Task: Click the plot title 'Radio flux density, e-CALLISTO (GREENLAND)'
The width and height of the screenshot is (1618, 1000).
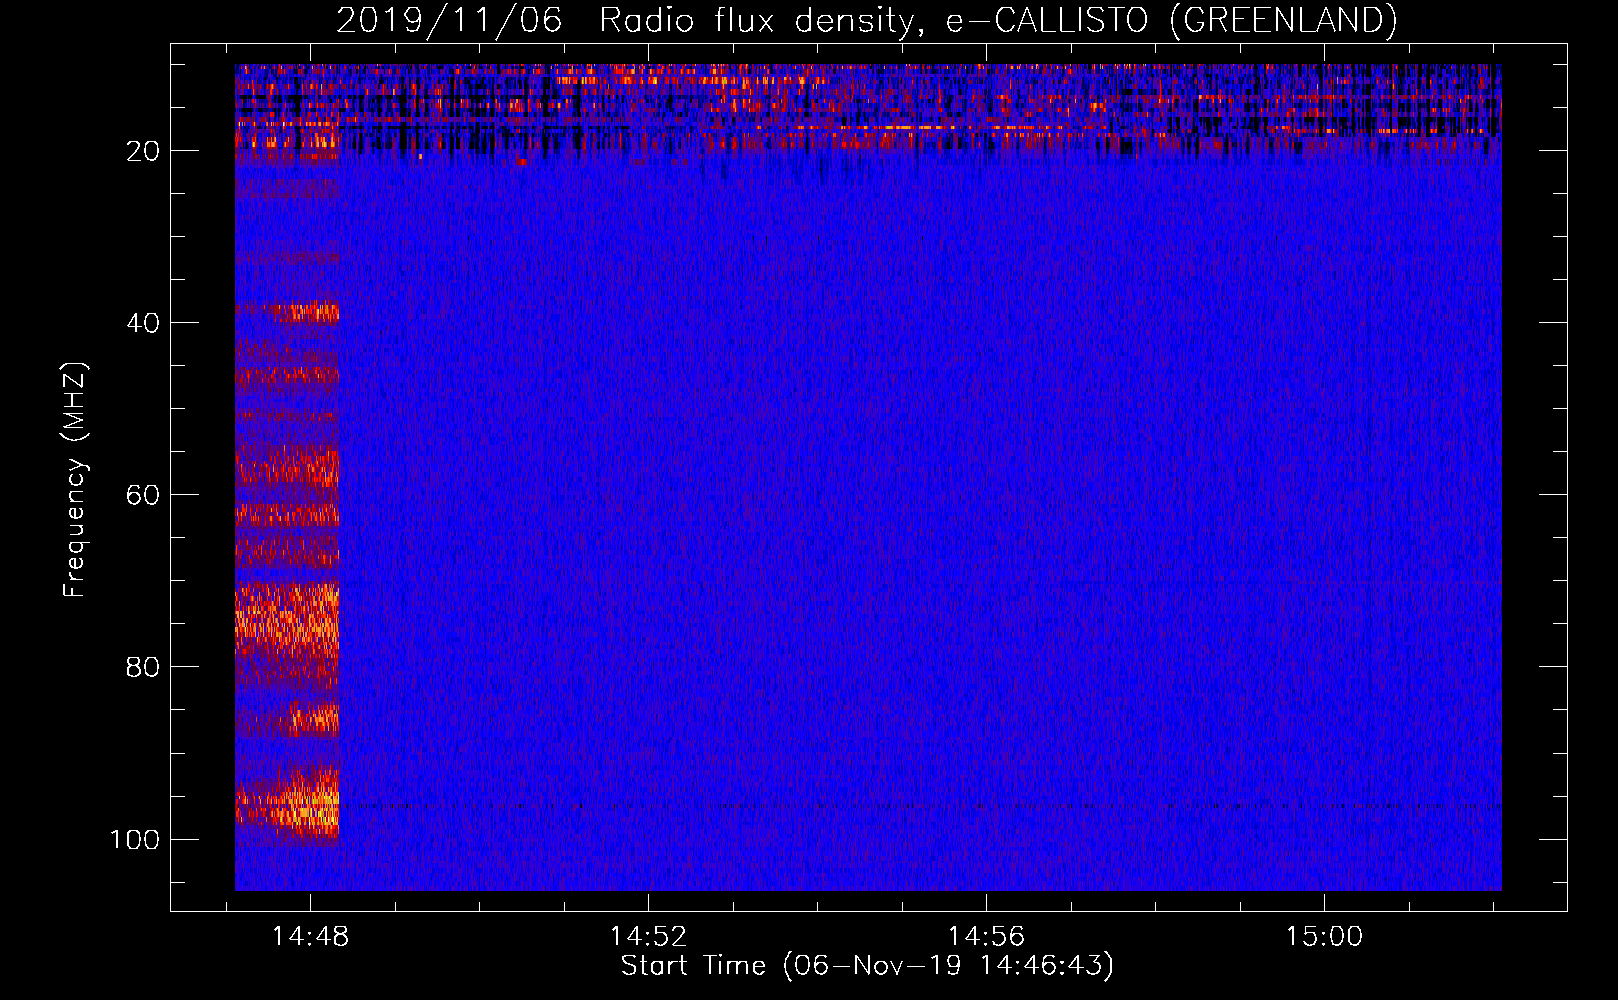Action: coord(997,20)
